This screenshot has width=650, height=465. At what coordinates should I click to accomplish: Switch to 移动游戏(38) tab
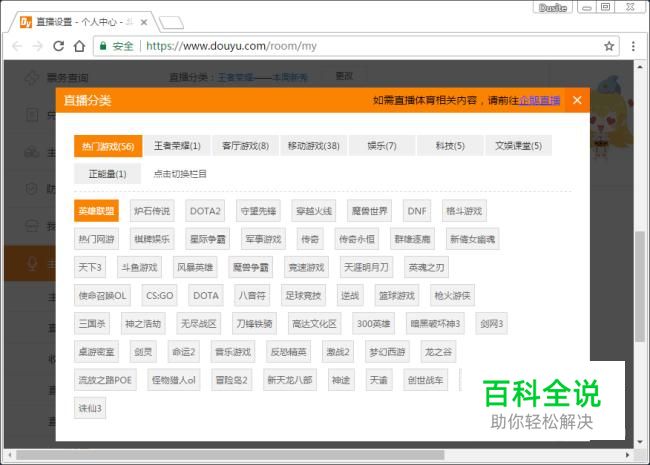314,146
